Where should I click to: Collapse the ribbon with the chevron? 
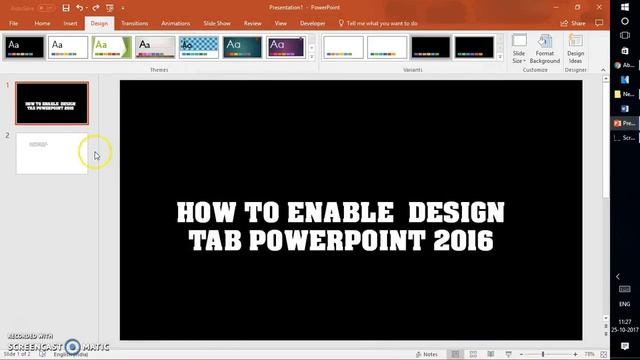[x=603, y=70]
